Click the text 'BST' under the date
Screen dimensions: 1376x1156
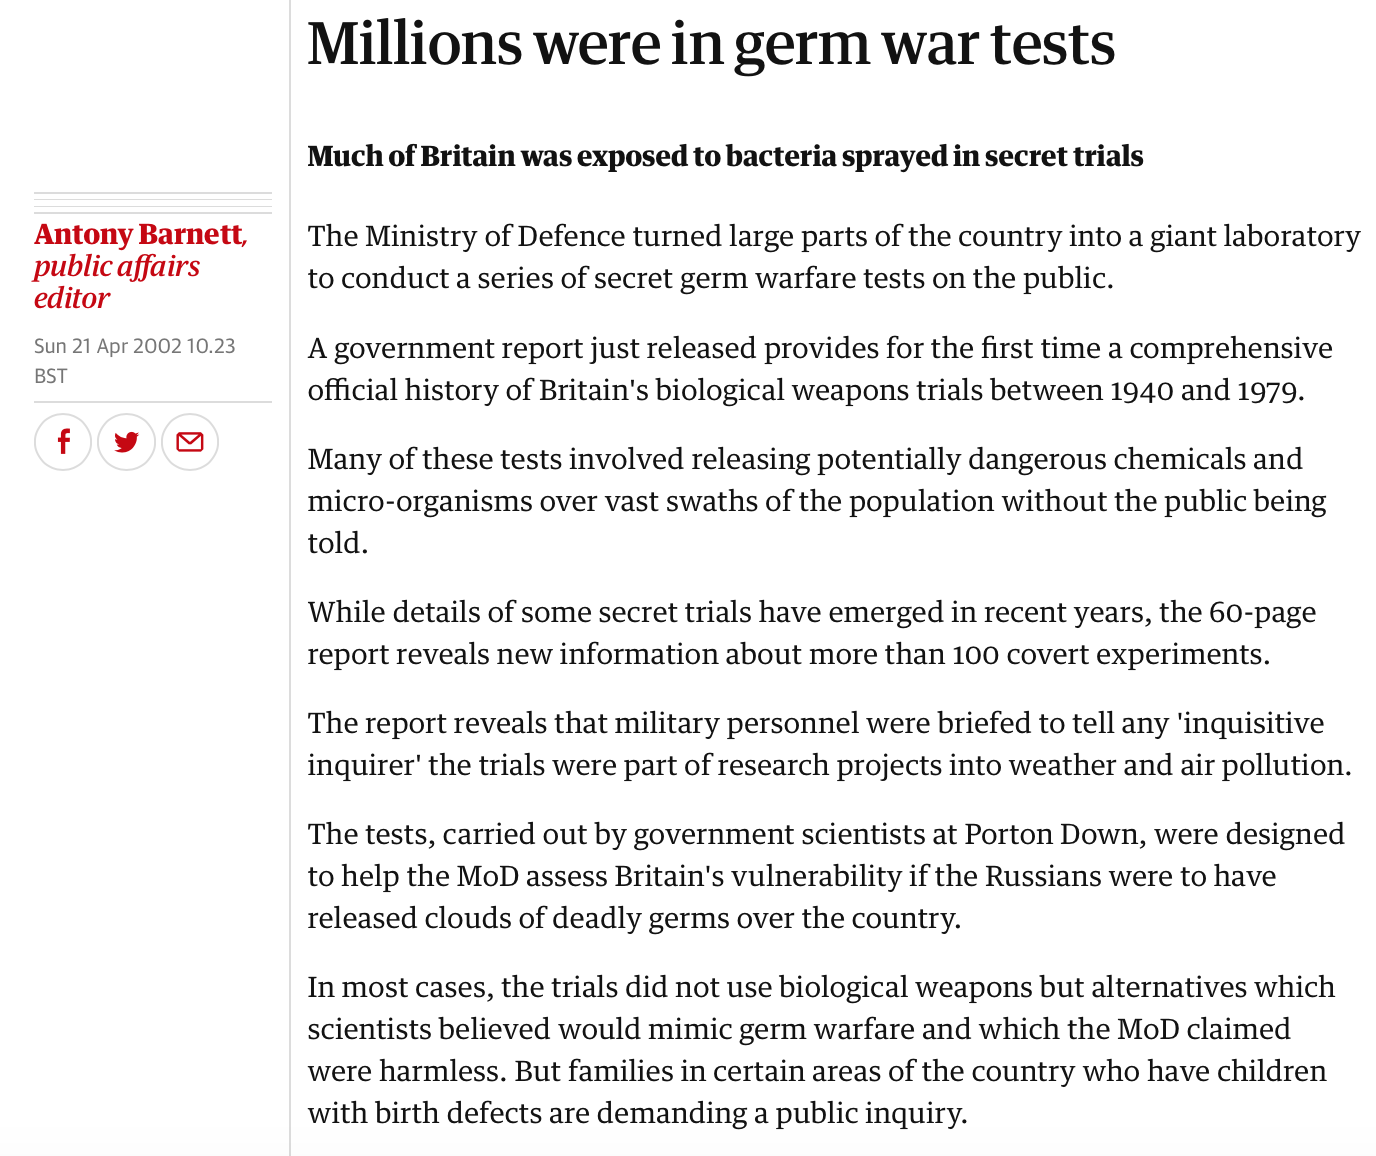click(x=51, y=376)
